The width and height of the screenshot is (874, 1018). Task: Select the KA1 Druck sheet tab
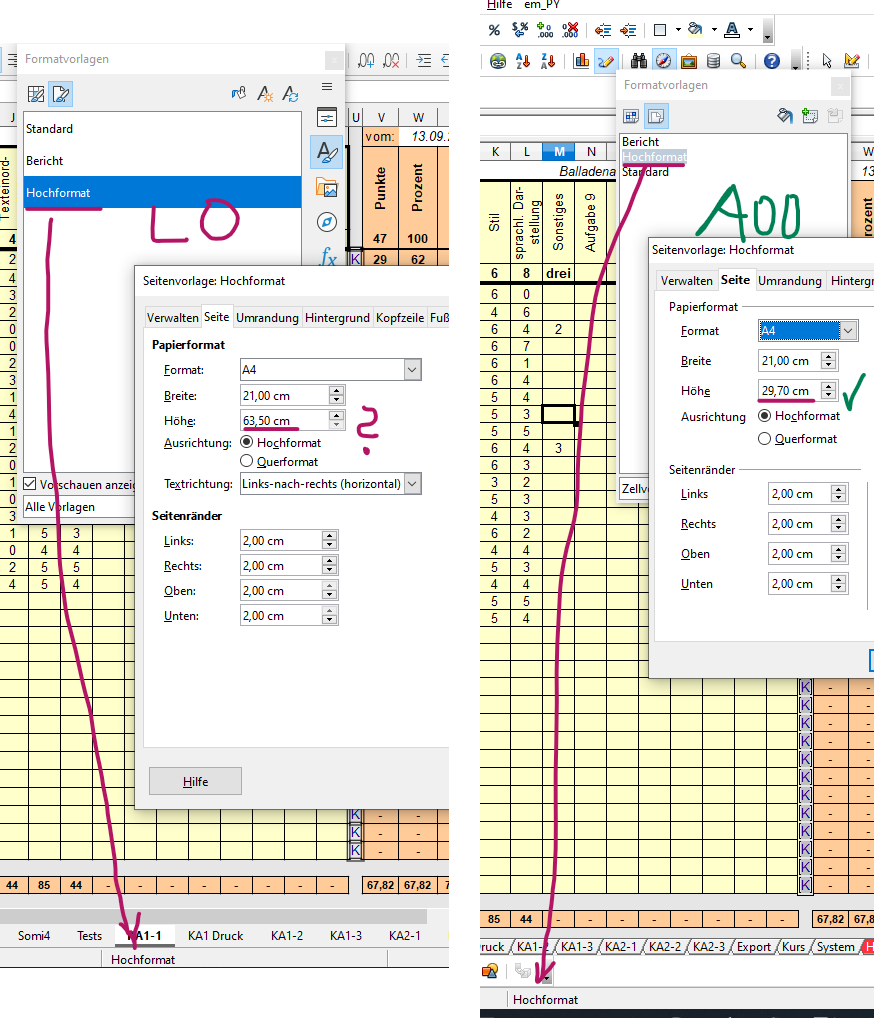point(215,936)
